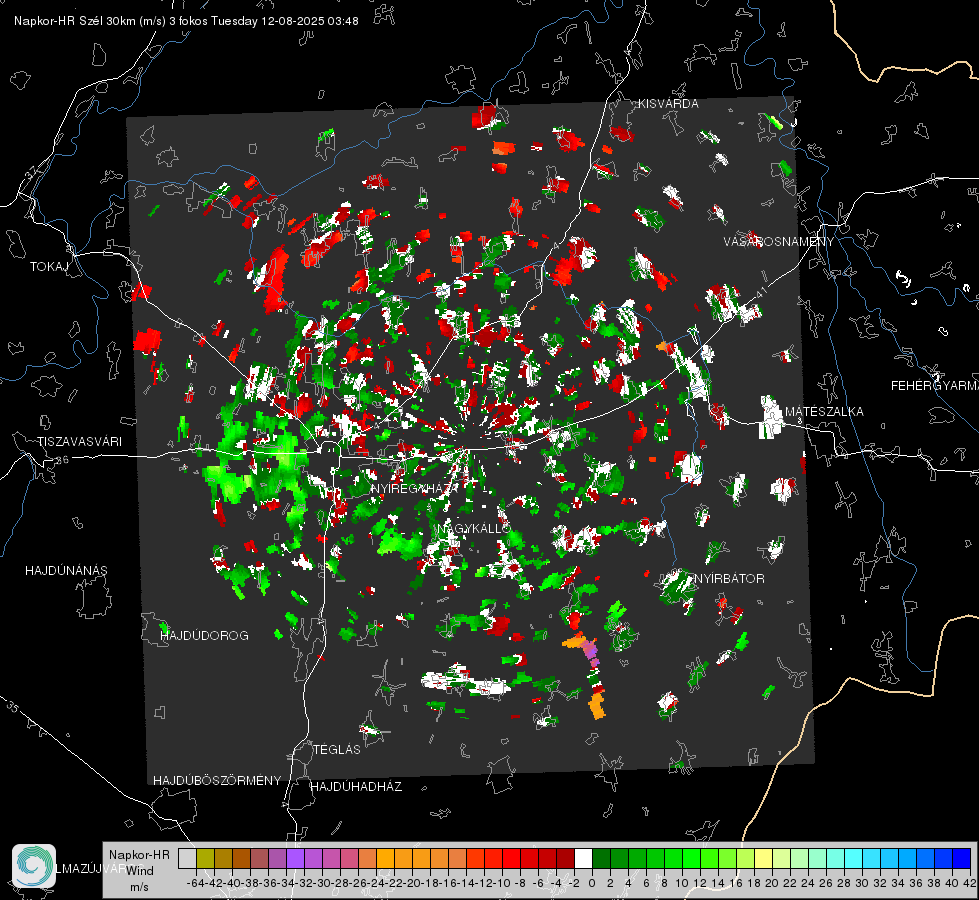Click the HAJDÚHADHÁZ label

[x=357, y=787]
